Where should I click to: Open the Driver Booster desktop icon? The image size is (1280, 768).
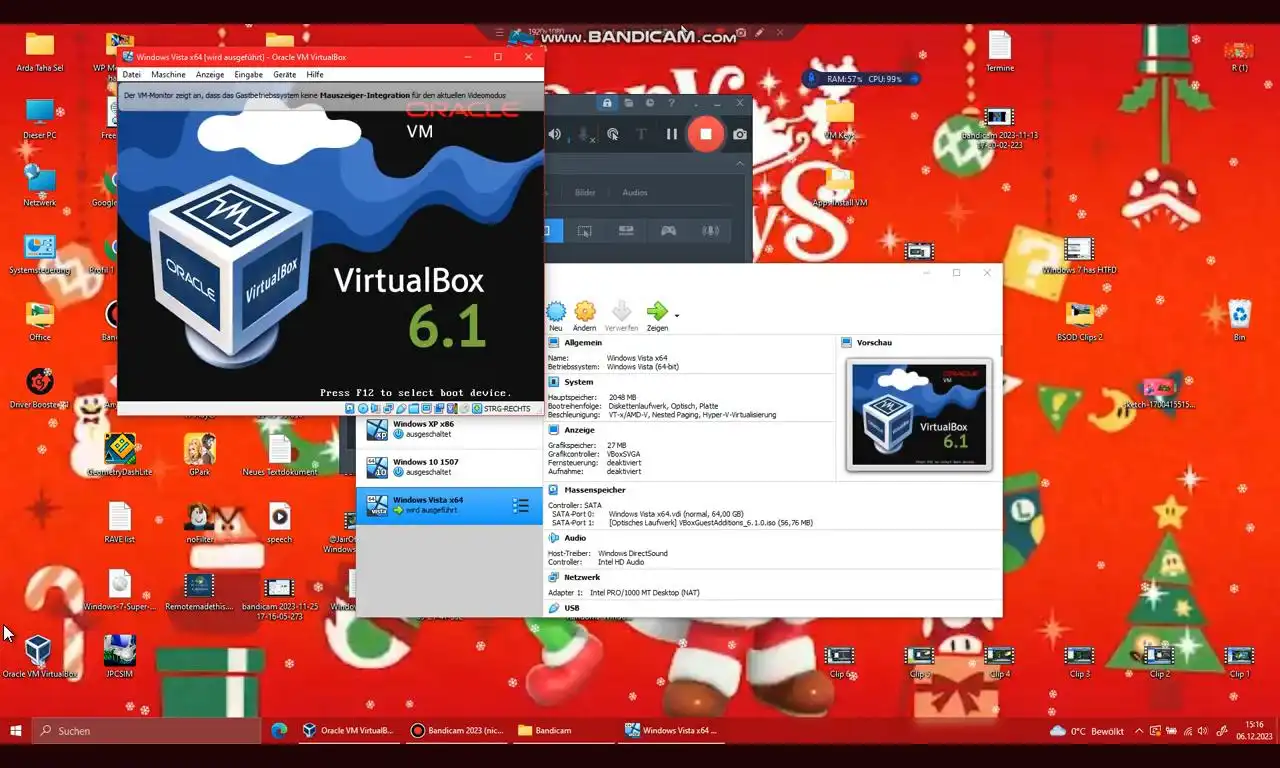39,388
